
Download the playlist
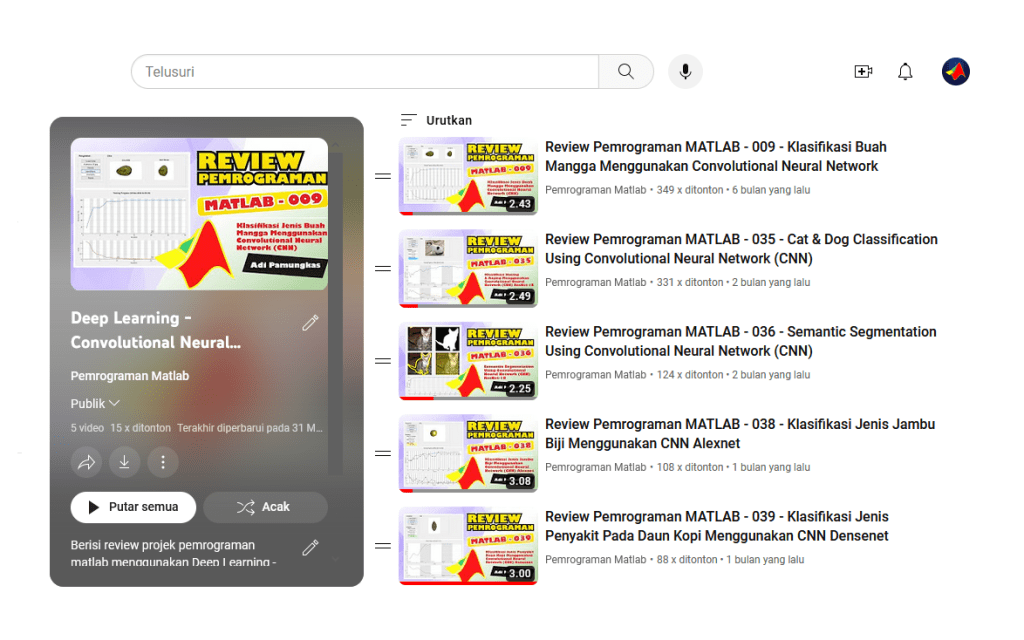(x=124, y=462)
